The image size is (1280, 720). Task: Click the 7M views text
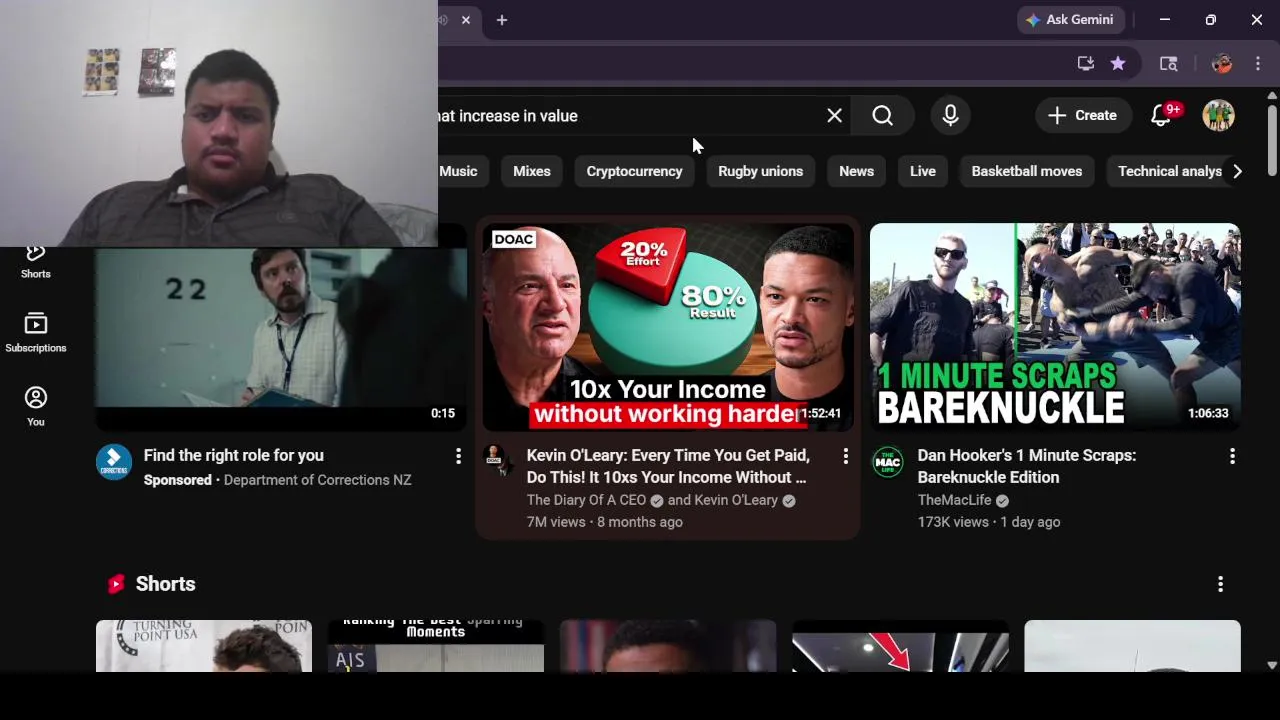[556, 522]
